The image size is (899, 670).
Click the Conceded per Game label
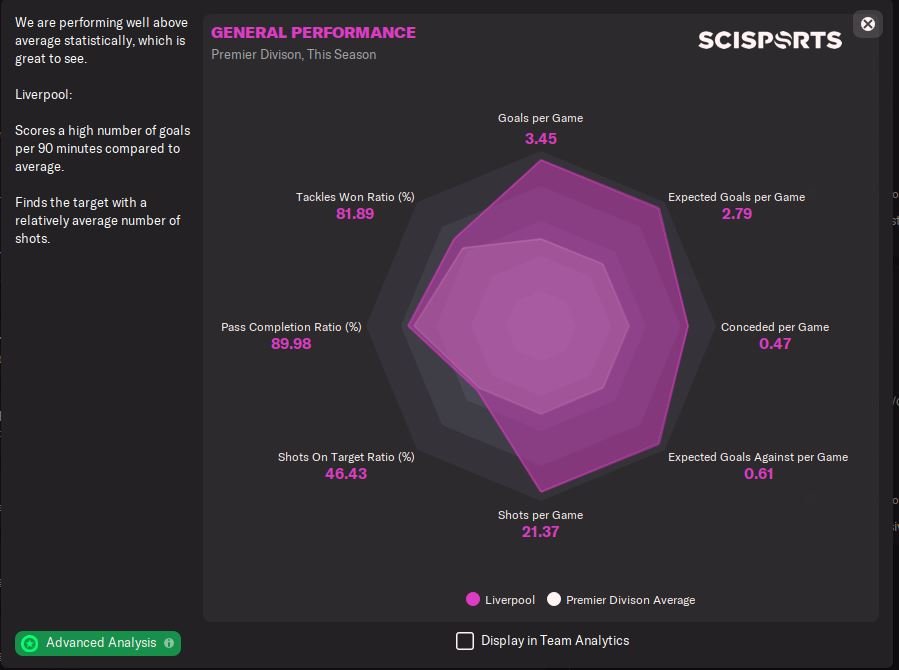coord(774,327)
